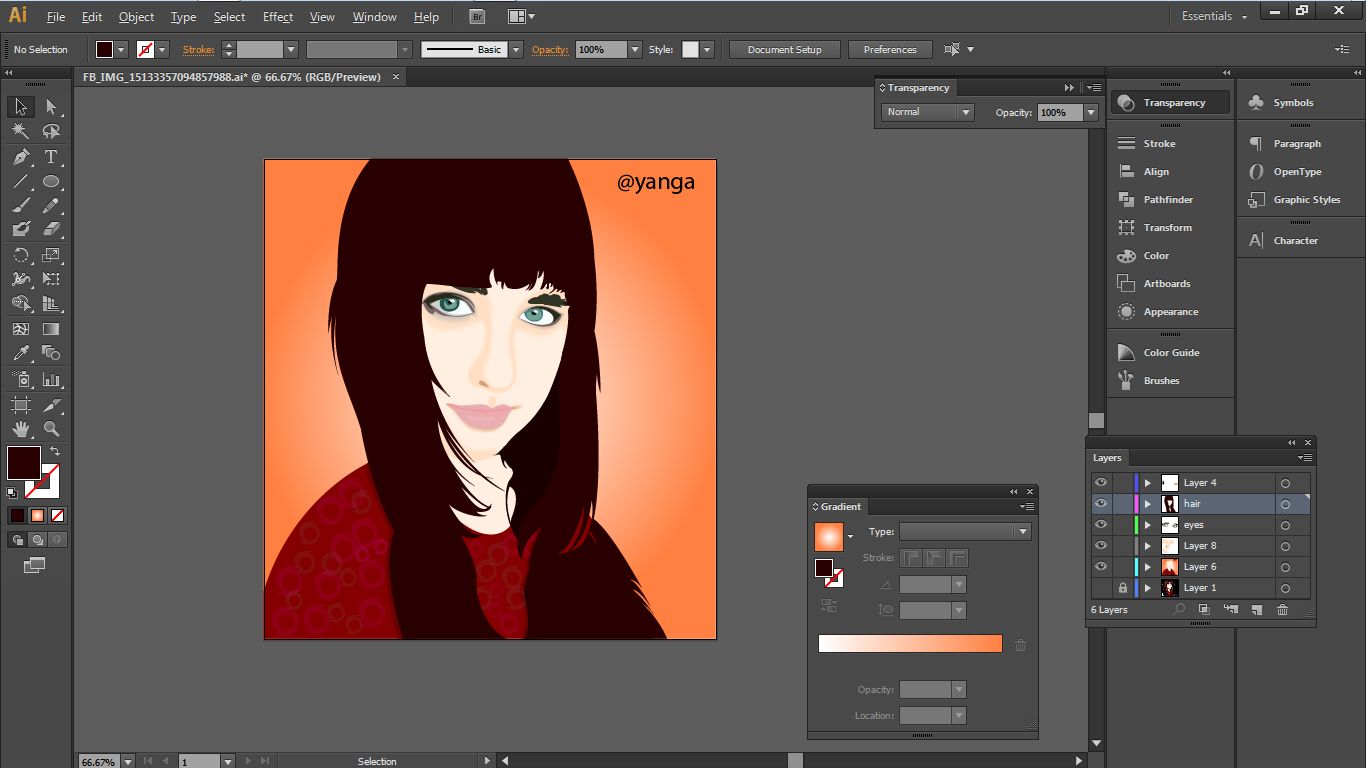Select the Magic Wand tool
The height and width of the screenshot is (768, 1366).
(21, 132)
